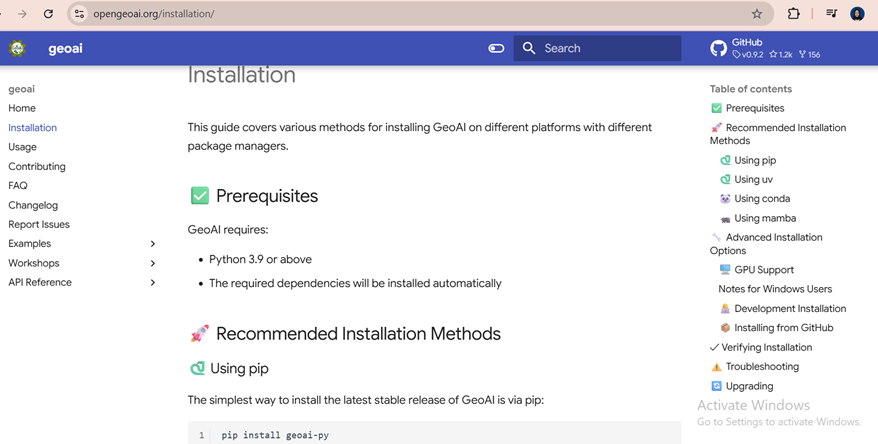Image resolution: width=878 pixels, height=444 pixels.
Task: Click the snake icon next to Using uv
Action: pyautogui.click(x=725, y=179)
